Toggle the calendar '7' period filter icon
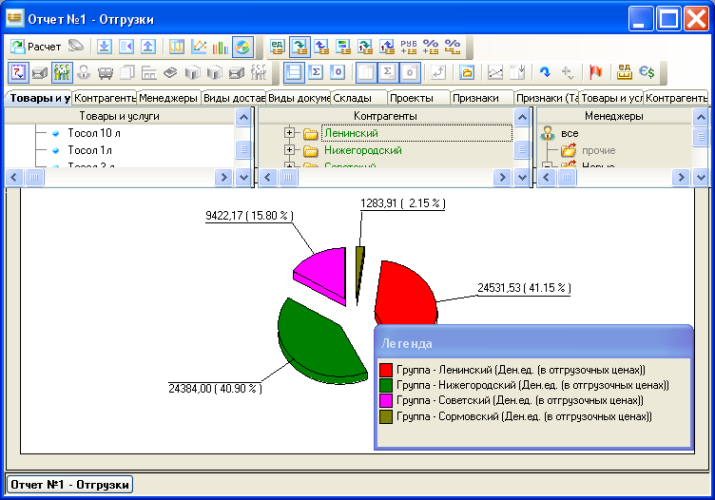 click(18, 72)
